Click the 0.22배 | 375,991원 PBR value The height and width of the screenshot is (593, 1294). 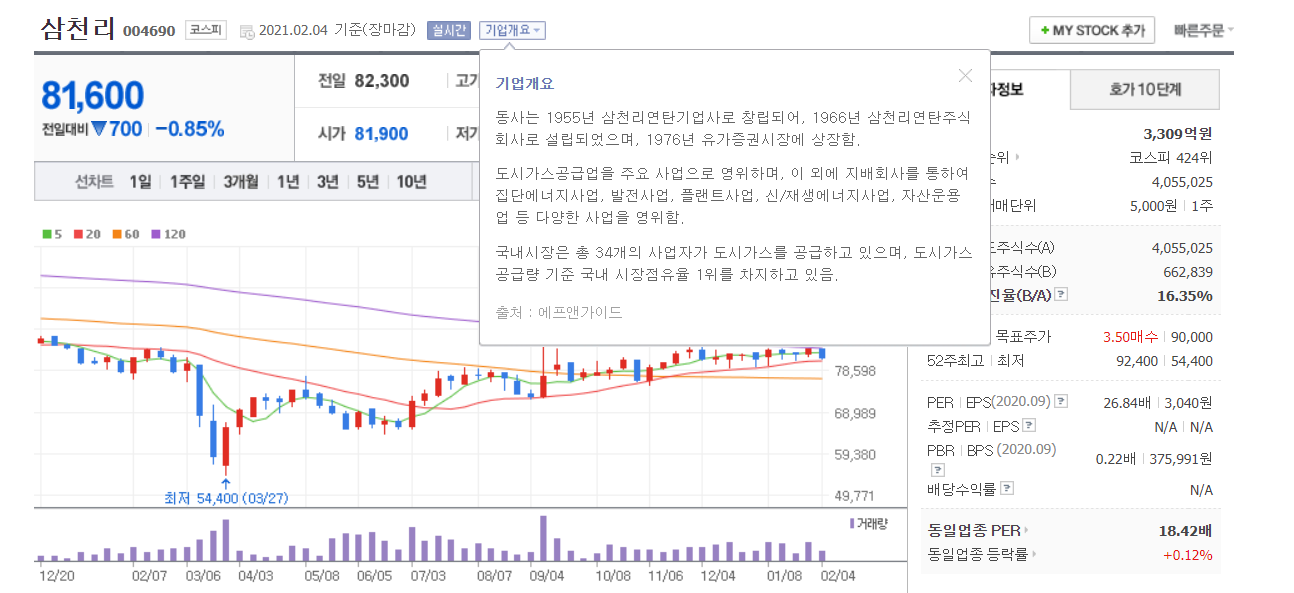[1154, 459]
